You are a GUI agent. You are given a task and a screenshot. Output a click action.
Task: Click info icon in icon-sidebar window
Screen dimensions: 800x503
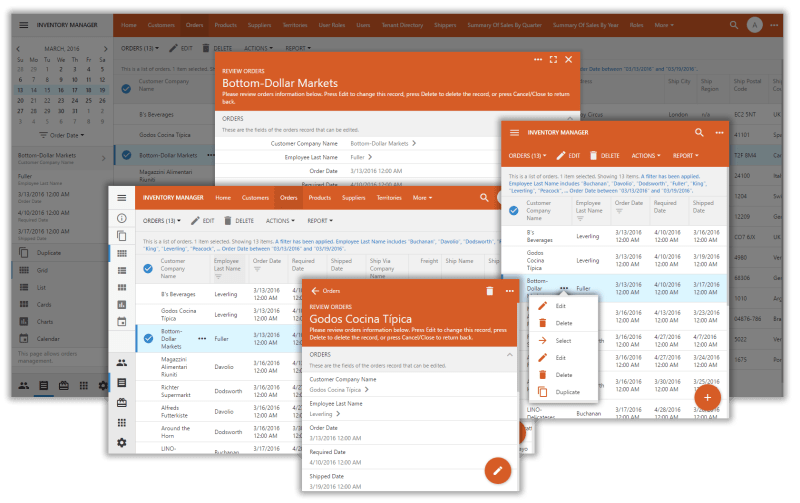(121, 218)
